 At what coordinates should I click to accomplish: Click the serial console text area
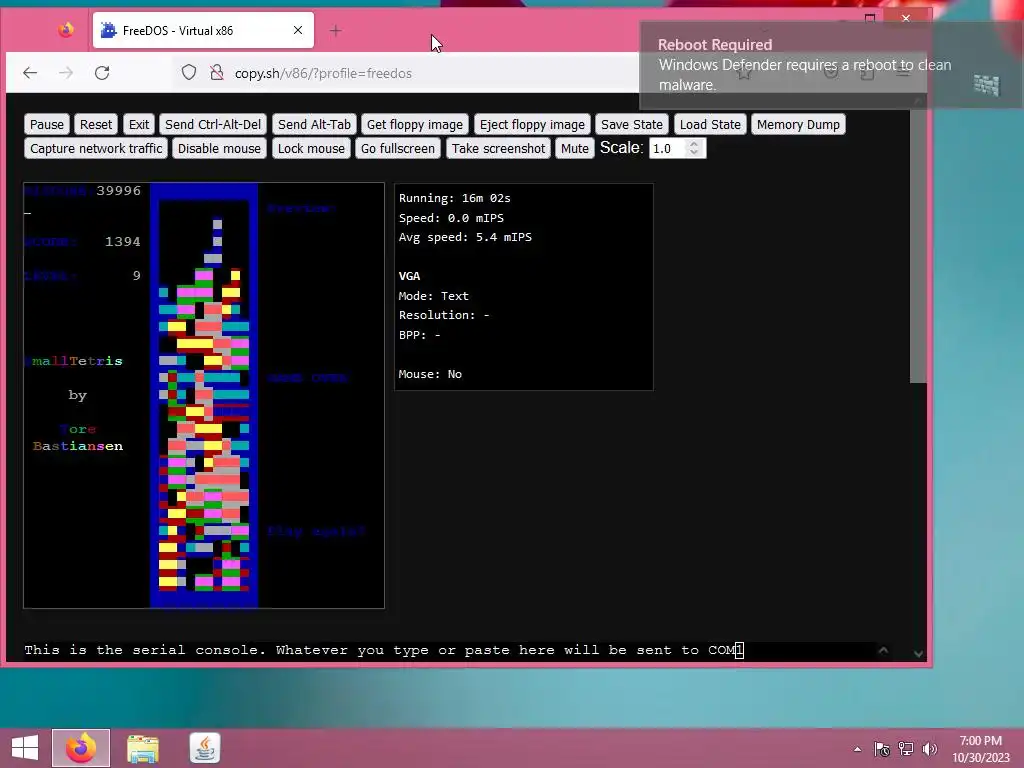[x=449, y=650]
